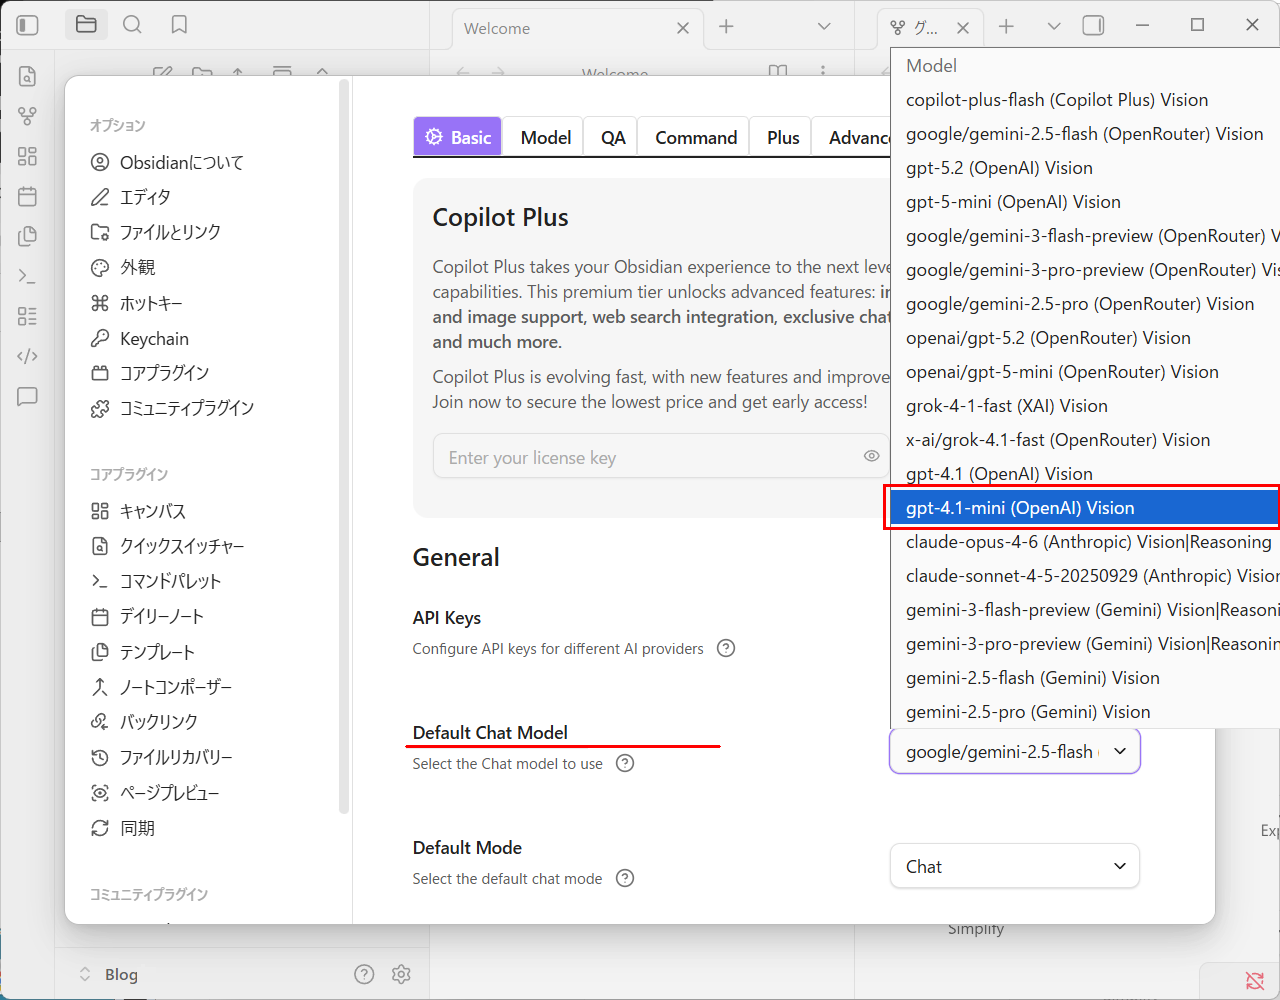Switch to the Command settings tab
This screenshot has width=1280, height=1000.
tap(695, 137)
